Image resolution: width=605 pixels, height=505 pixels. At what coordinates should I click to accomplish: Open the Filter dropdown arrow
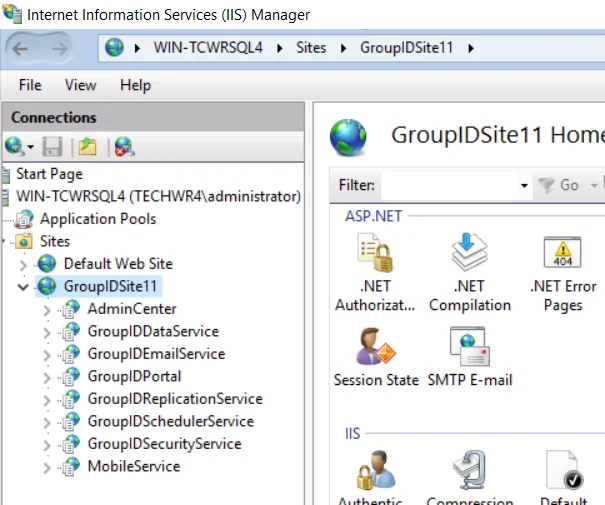(x=524, y=186)
